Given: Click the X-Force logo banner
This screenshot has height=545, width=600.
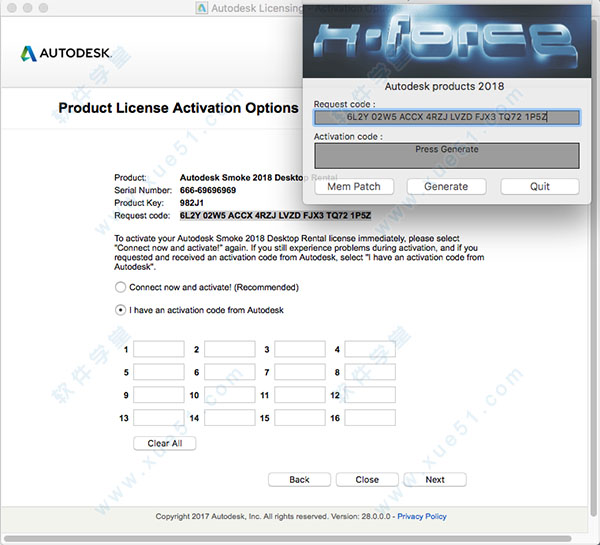Looking at the screenshot, I should tap(447, 41).
